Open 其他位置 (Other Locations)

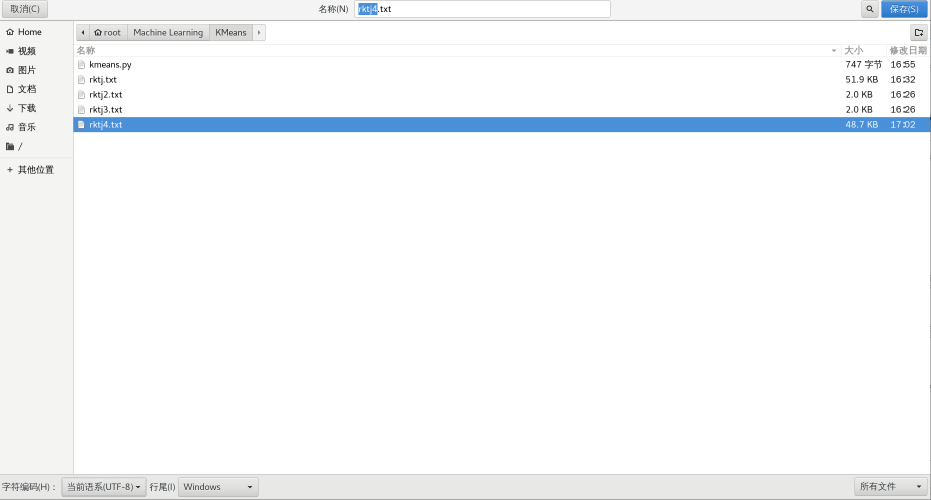[35, 170]
